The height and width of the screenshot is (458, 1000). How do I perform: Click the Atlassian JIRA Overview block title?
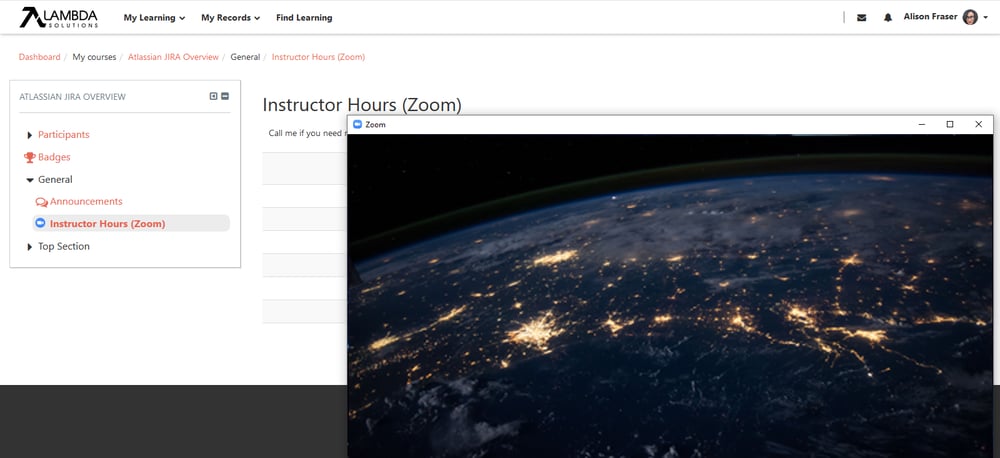(73, 97)
